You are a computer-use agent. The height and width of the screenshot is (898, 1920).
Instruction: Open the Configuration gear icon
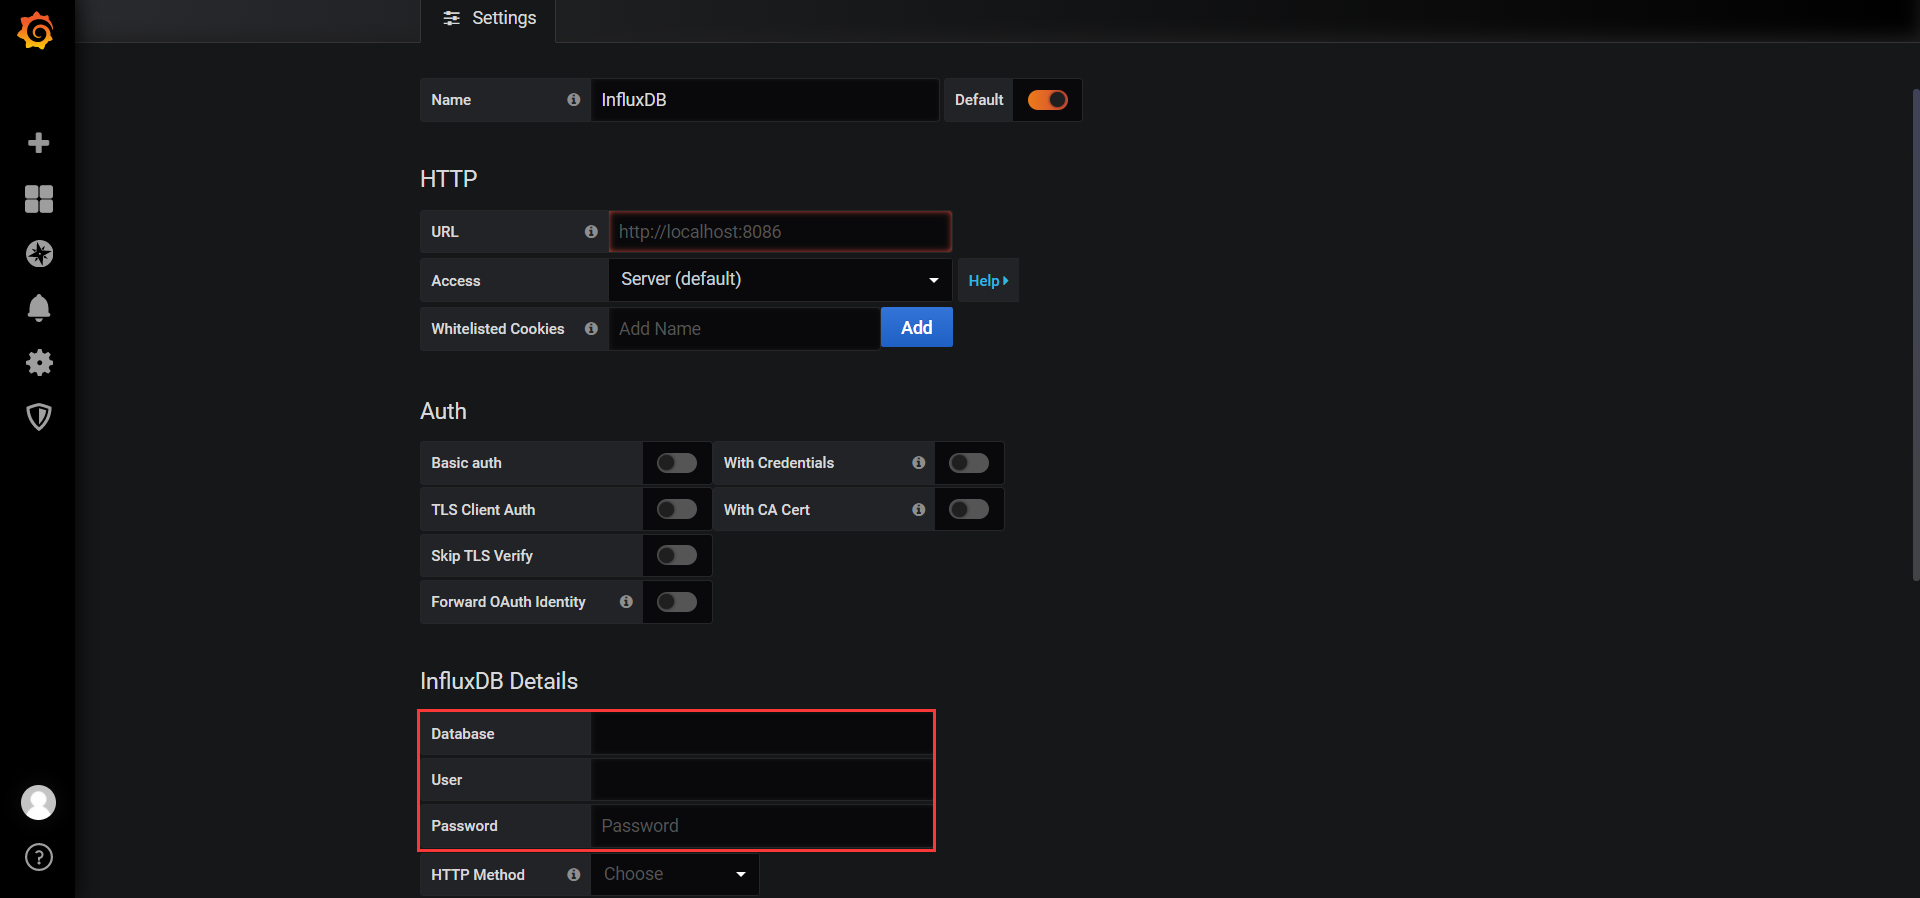tap(39, 362)
